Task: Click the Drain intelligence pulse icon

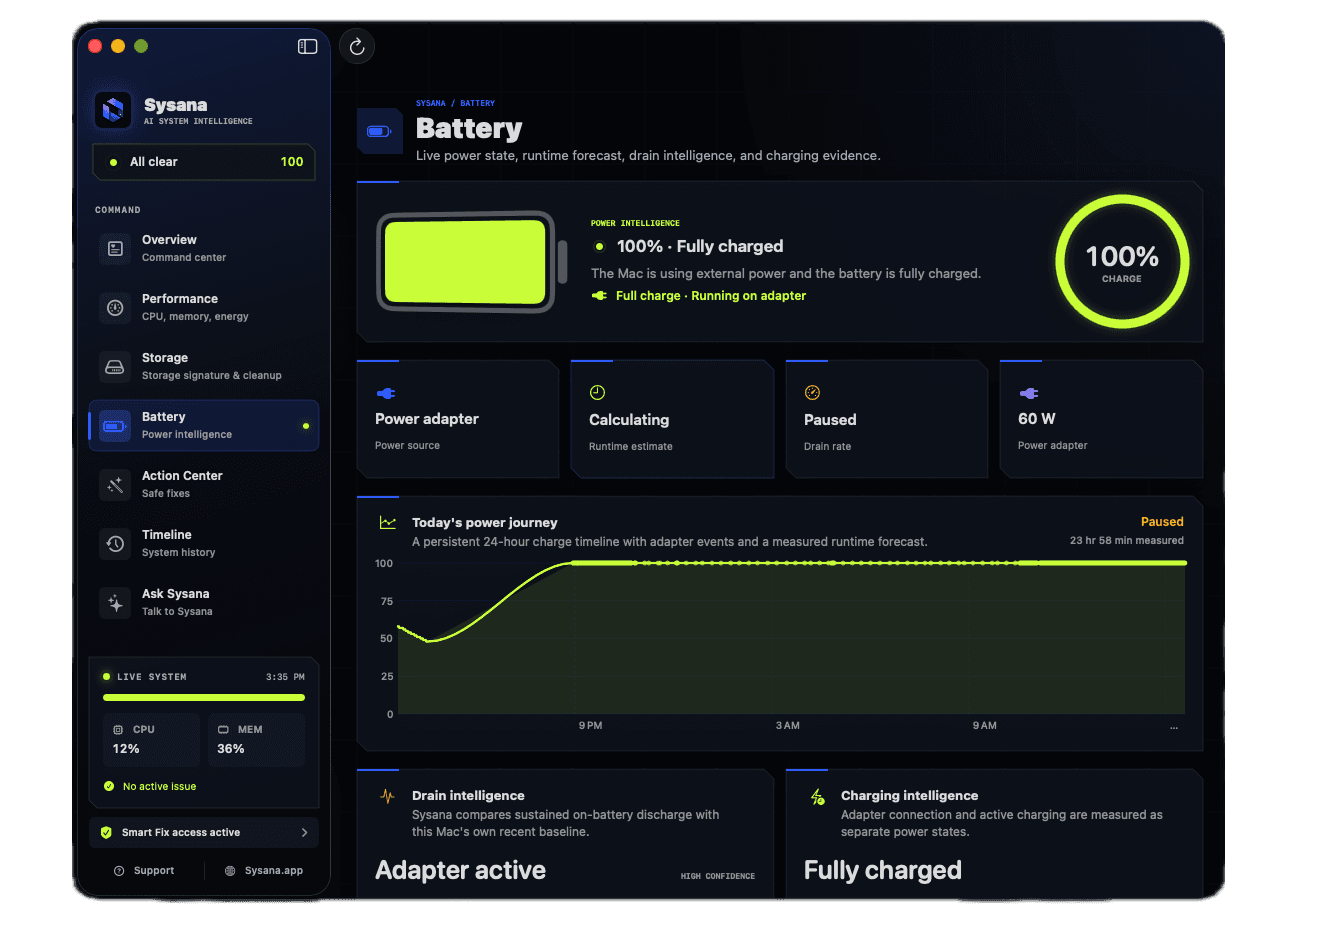Action: click(x=387, y=796)
